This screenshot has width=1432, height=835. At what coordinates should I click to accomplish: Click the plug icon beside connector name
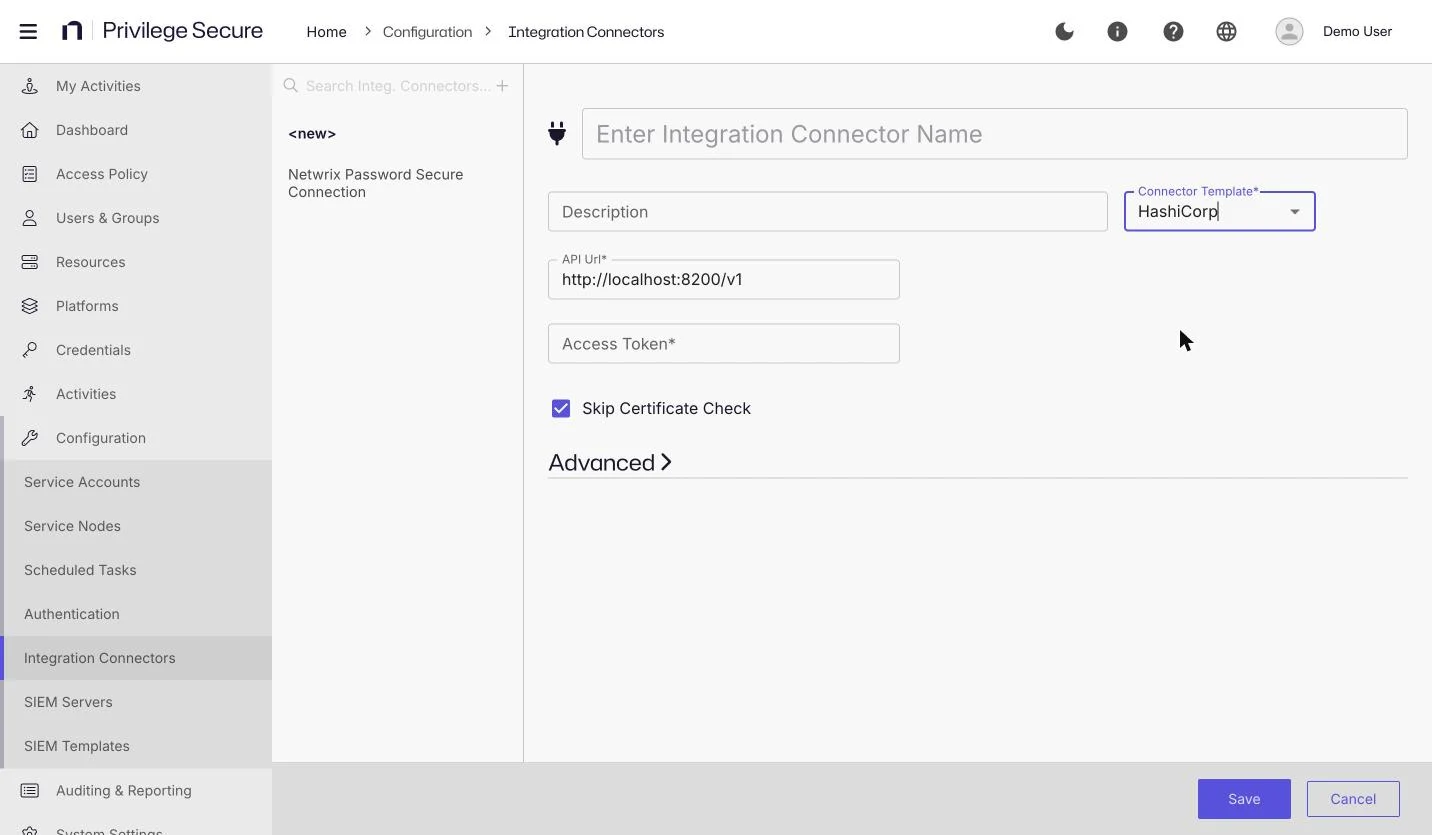tap(557, 133)
